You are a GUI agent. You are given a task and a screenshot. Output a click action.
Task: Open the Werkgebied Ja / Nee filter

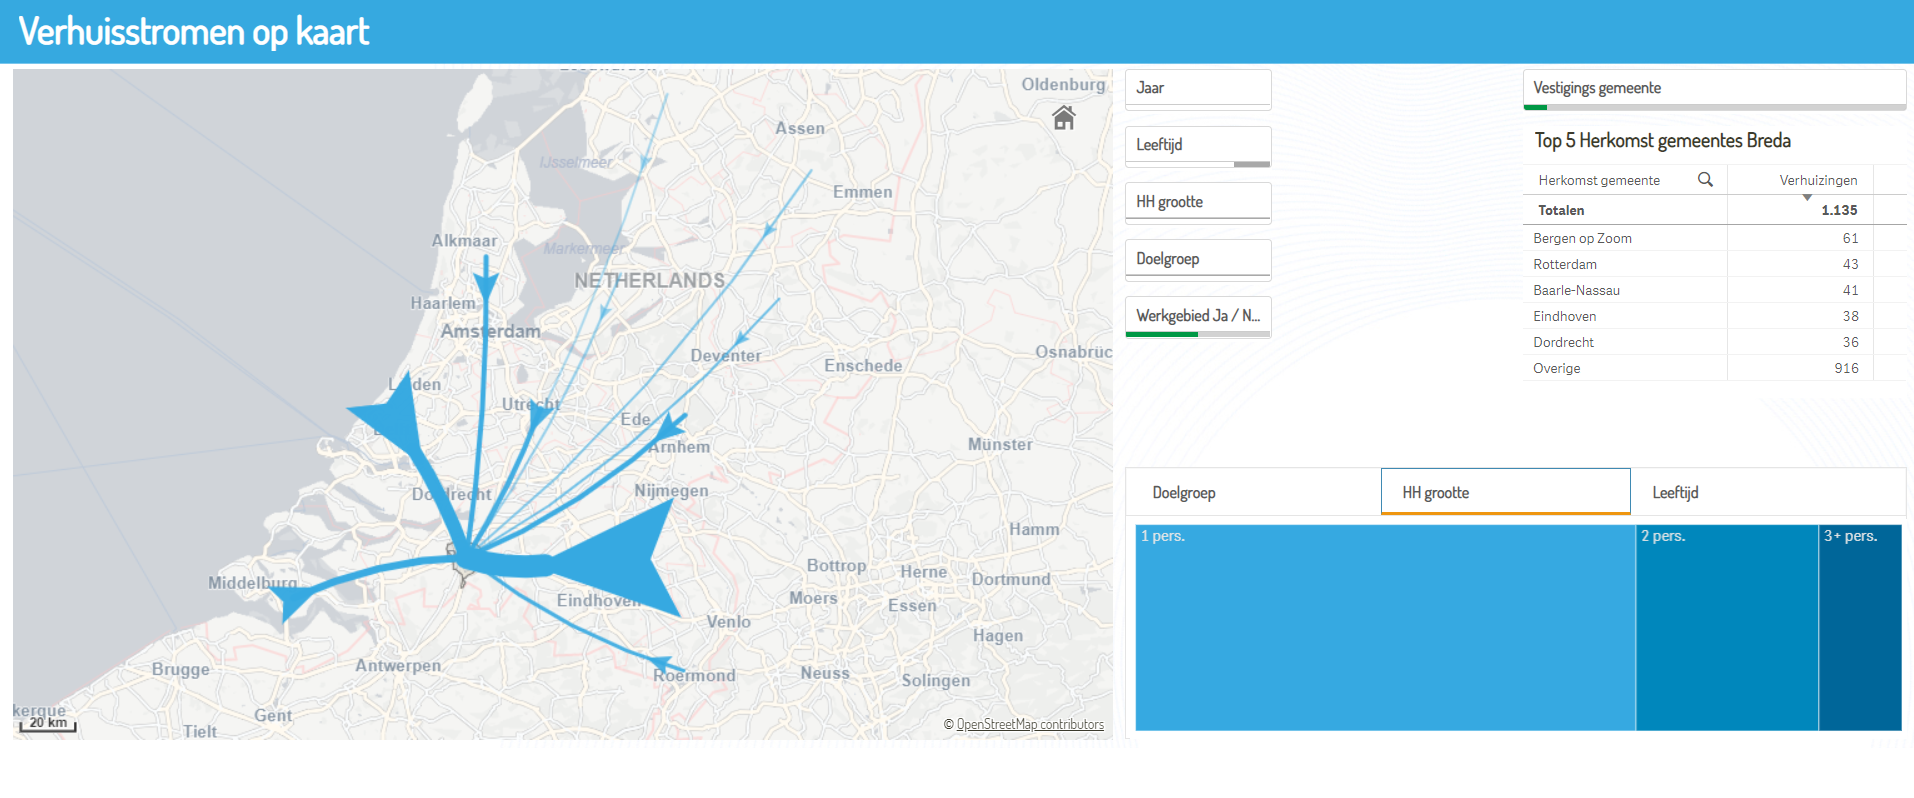(1197, 316)
